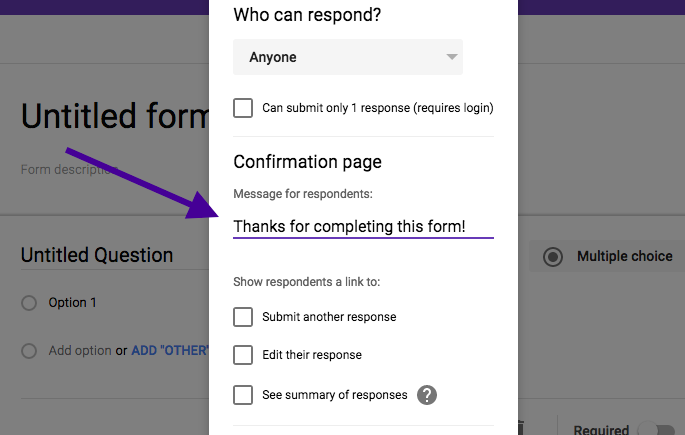Image resolution: width=685 pixels, height=435 pixels.
Task: Enable Can submit only 1 response
Action: click(x=243, y=108)
